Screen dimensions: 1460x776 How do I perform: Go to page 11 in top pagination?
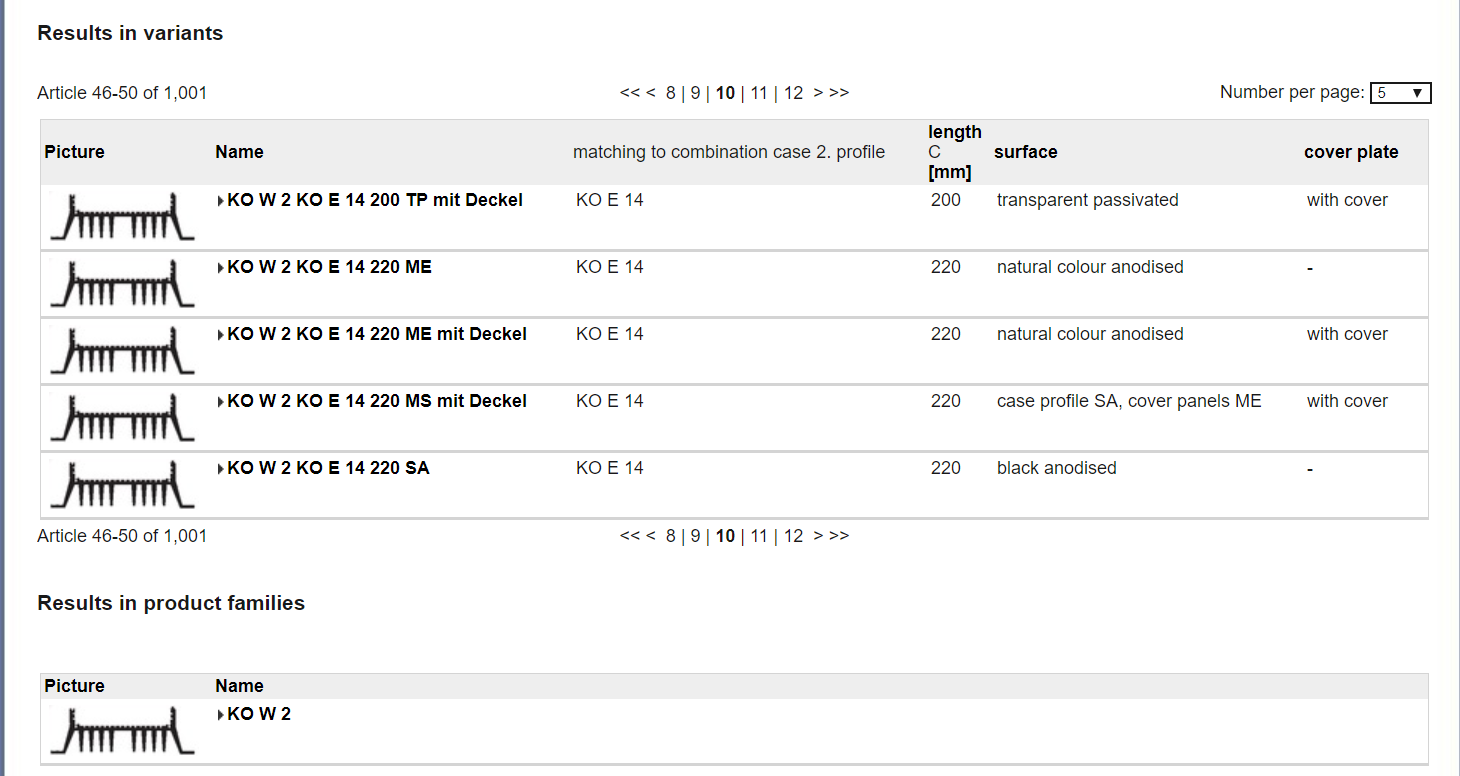759,93
